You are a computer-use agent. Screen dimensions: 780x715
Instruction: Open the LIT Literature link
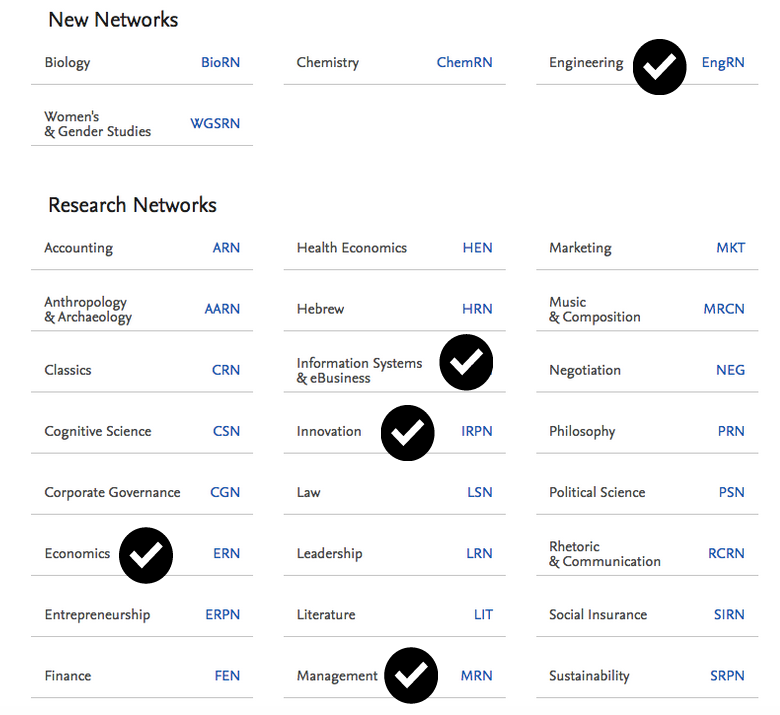[x=483, y=615]
